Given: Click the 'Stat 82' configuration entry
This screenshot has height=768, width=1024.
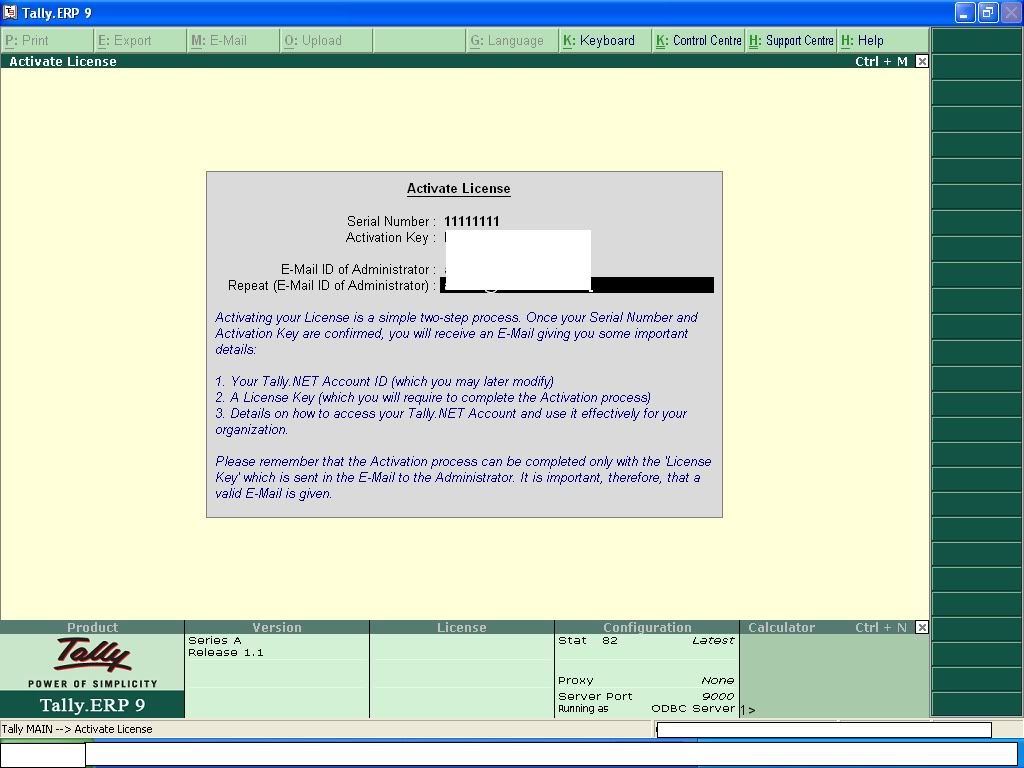Looking at the screenshot, I should tap(646, 641).
